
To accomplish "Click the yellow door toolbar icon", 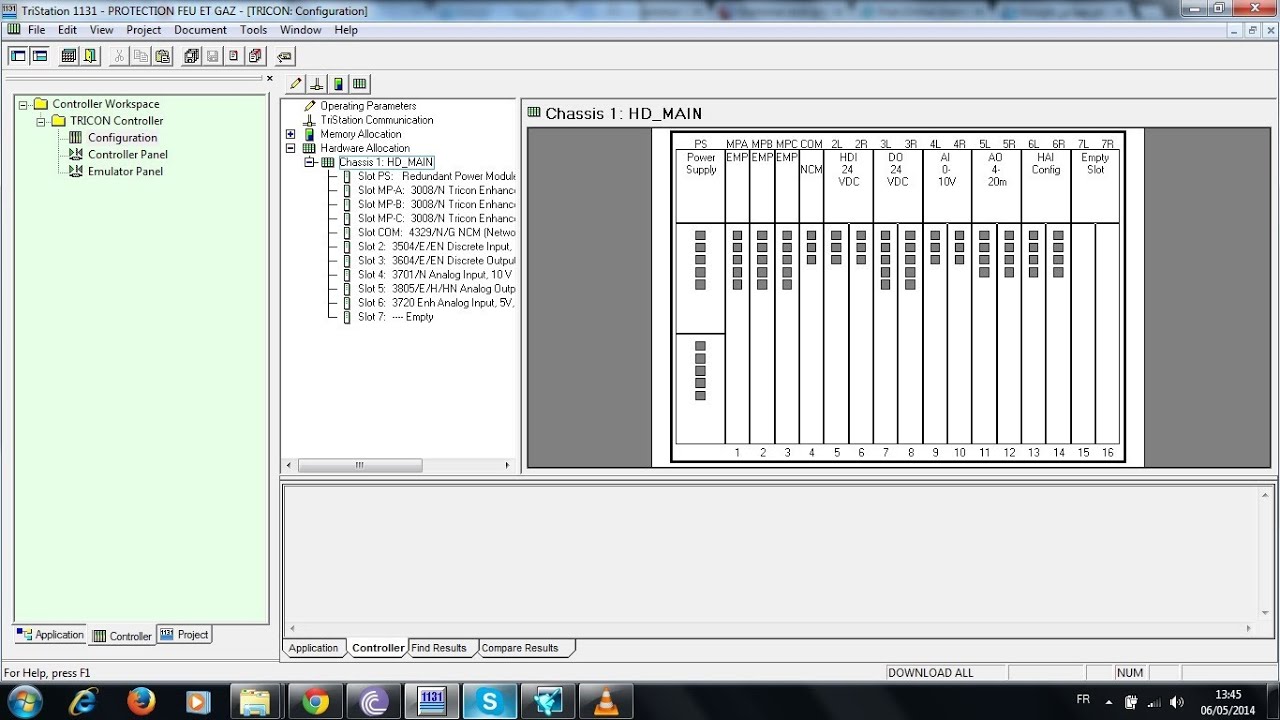I will point(91,56).
